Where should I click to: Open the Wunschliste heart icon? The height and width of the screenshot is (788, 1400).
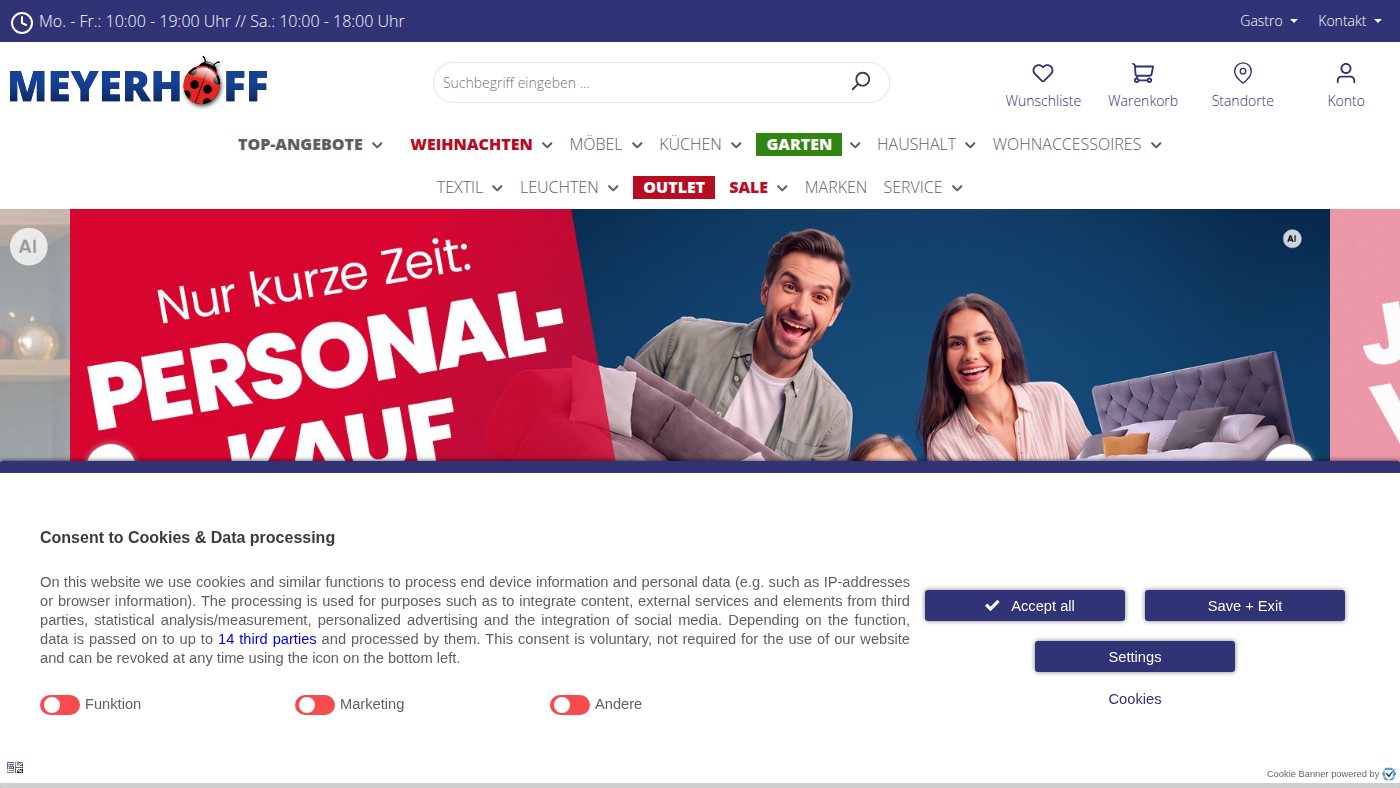(x=1043, y=73)
